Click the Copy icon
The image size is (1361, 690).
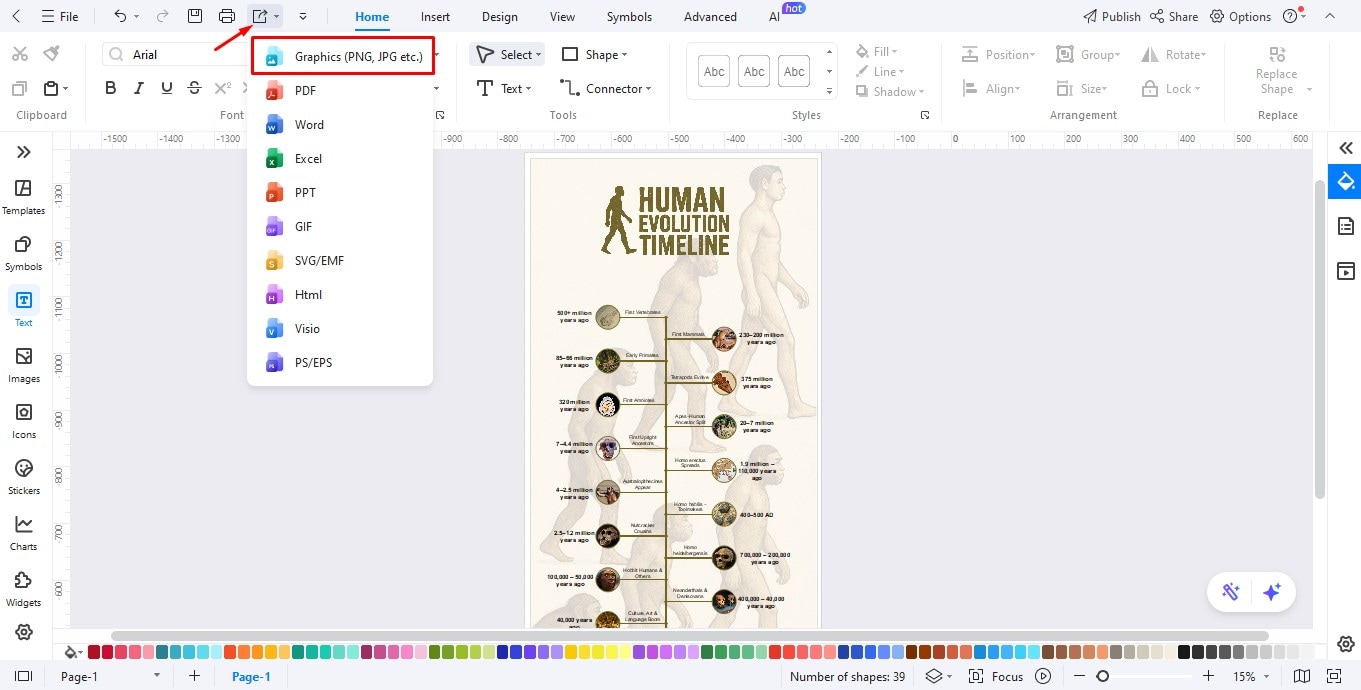coord(19,89)
